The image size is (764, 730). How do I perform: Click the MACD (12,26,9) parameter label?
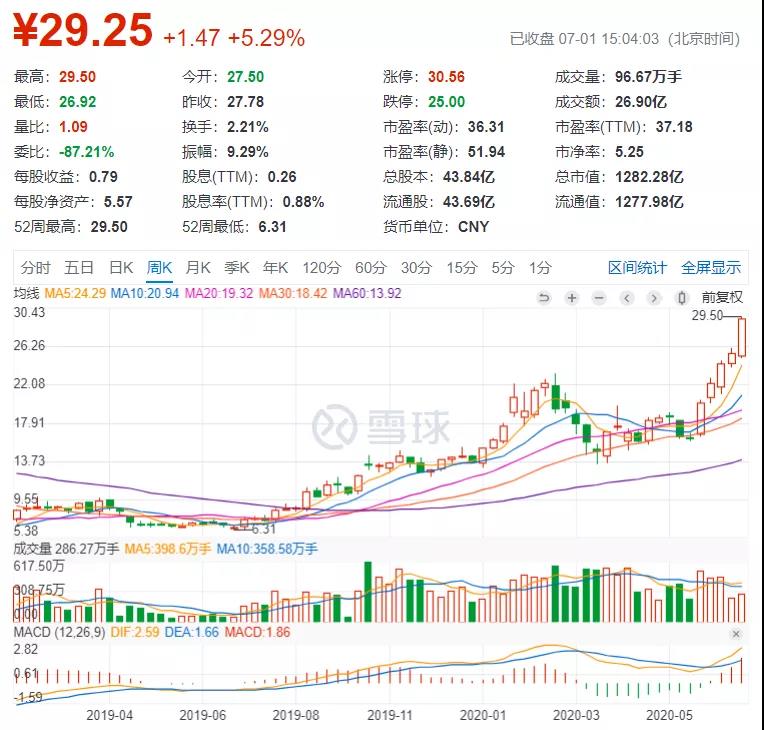(59, 633)
